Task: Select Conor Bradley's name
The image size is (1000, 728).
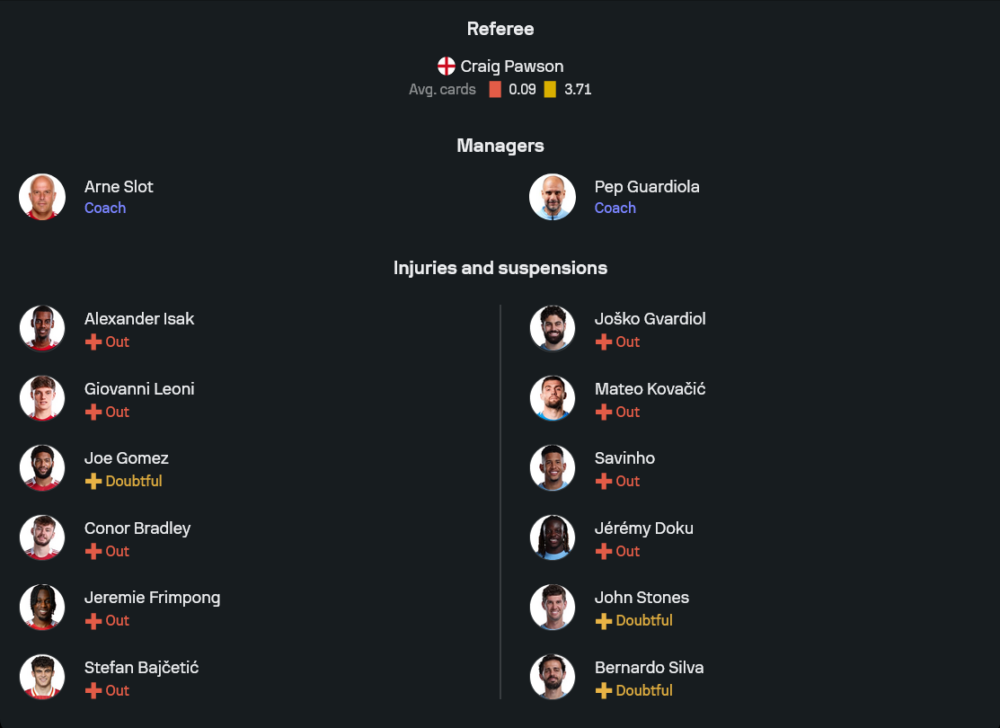Action: [x=137, y=528]
